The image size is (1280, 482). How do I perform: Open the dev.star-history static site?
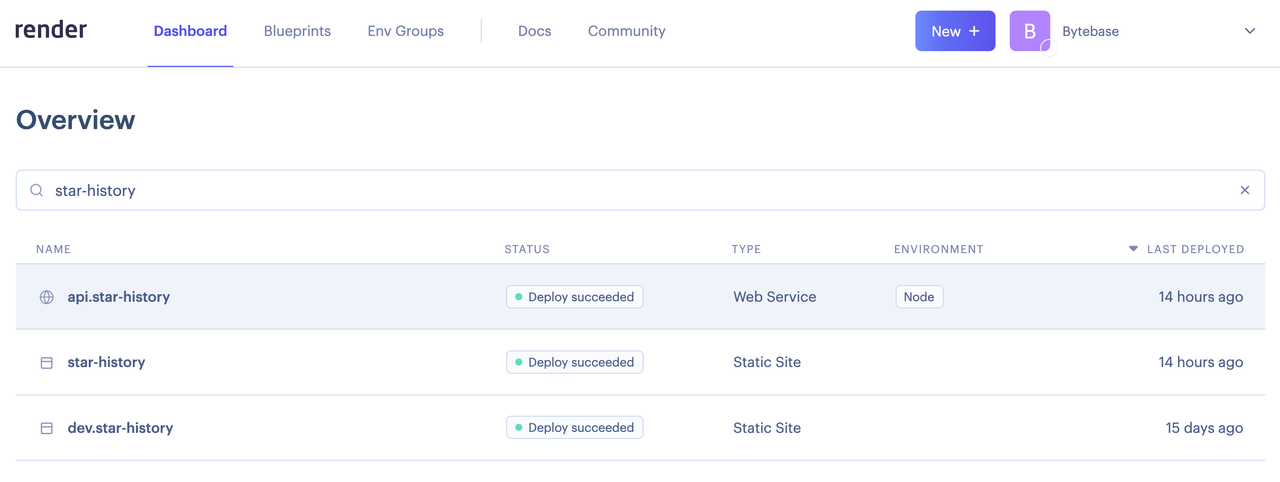click(120, 428)
